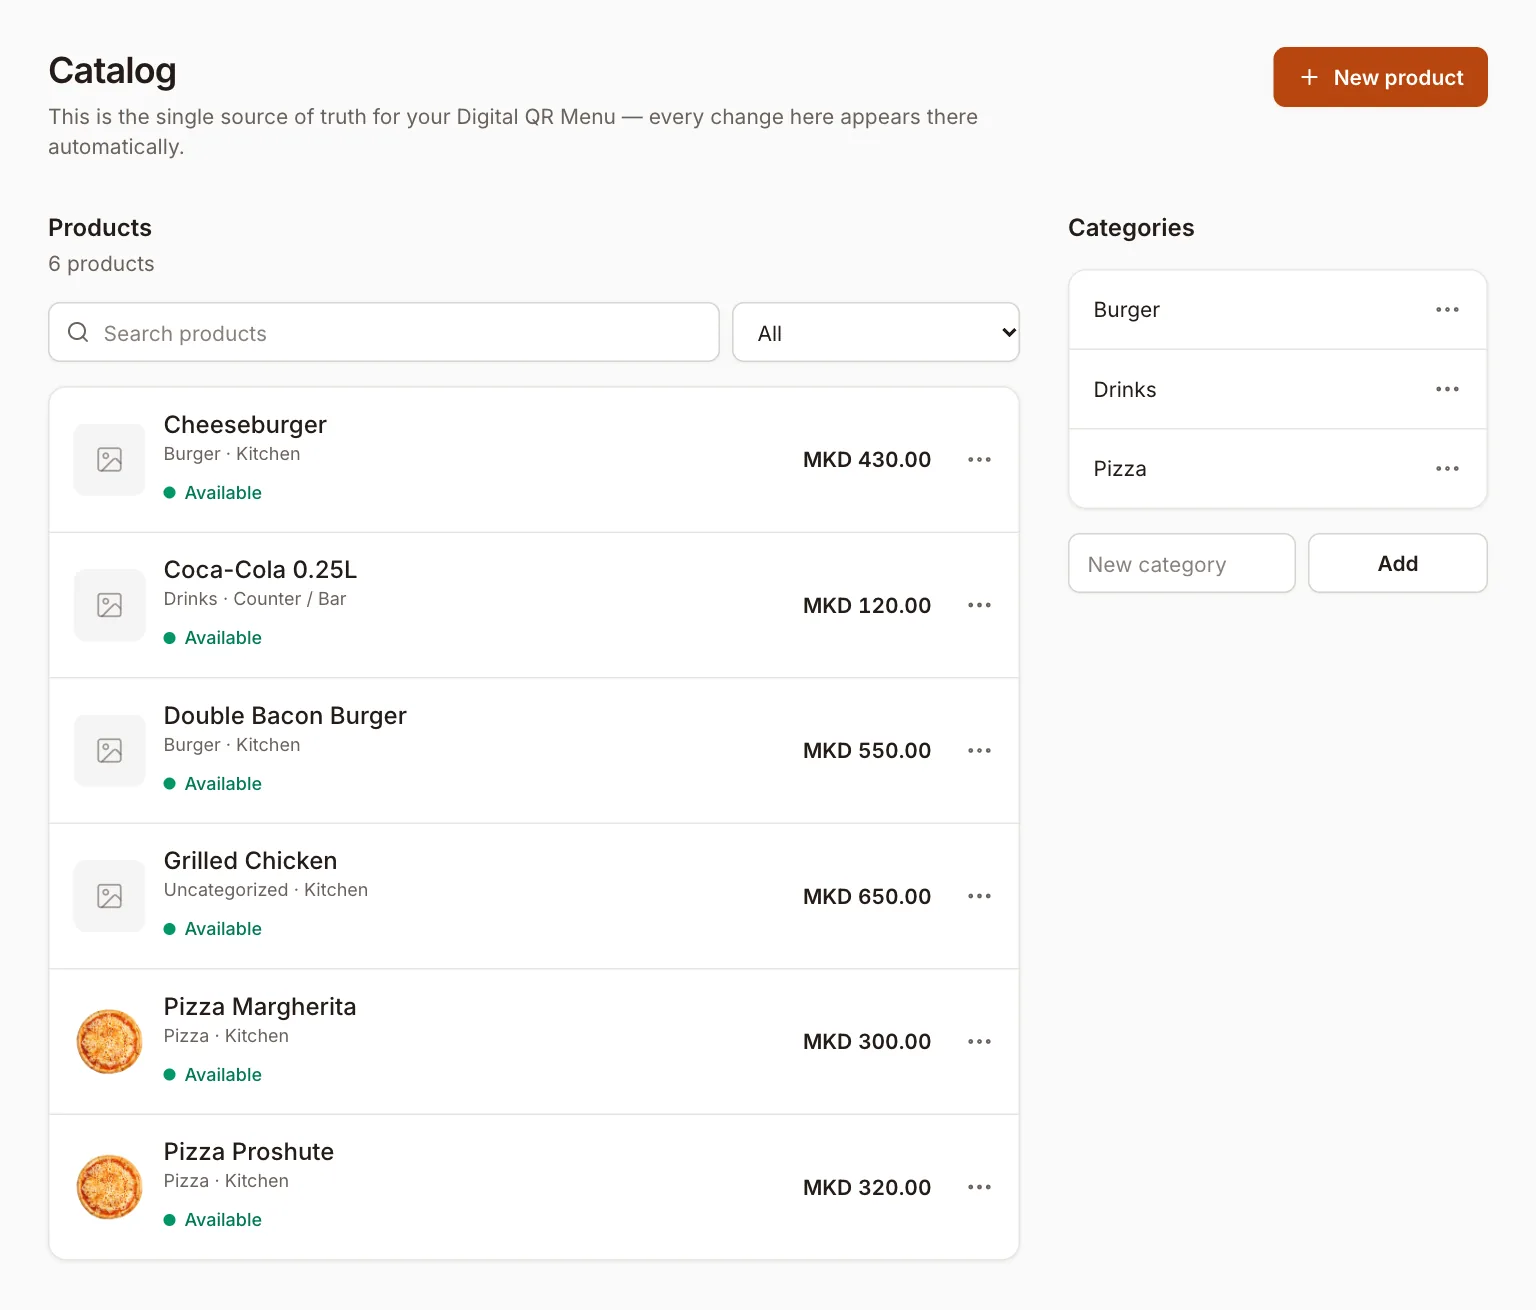Open Cheeseburger row options menu

click(x=979, y=460)
